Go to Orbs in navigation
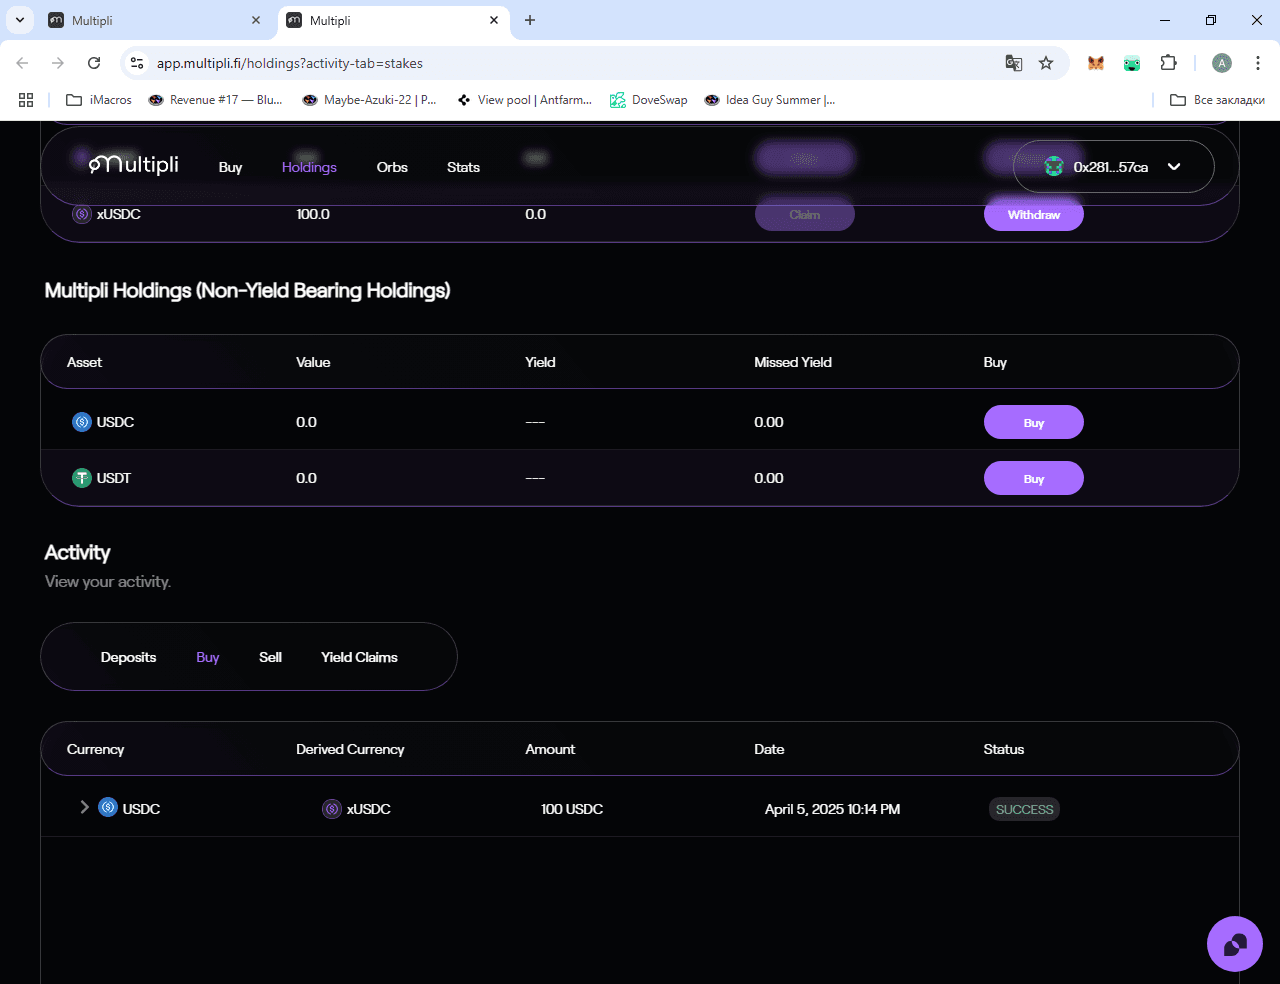The height and width of the screenshot is (984, 1280). point(392,167)
